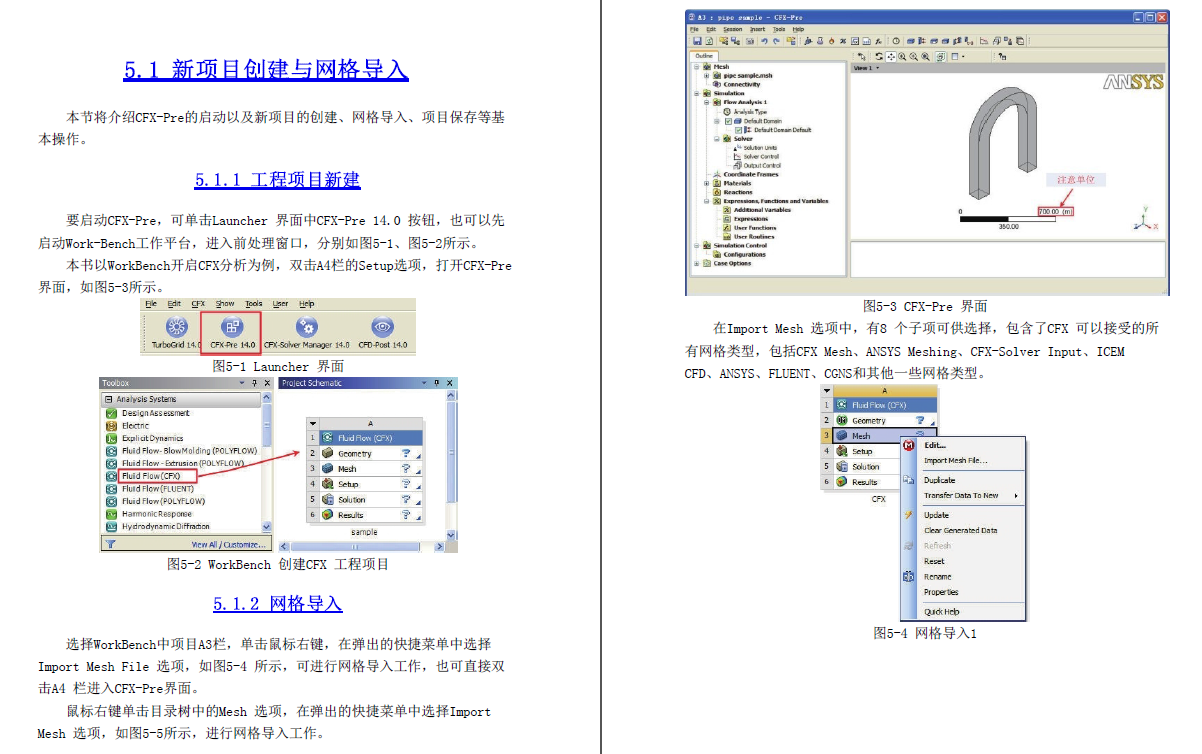Select Design Assessment in Toolbox
The width and height of the screenshot is (1202, 754).
(155, 413)
